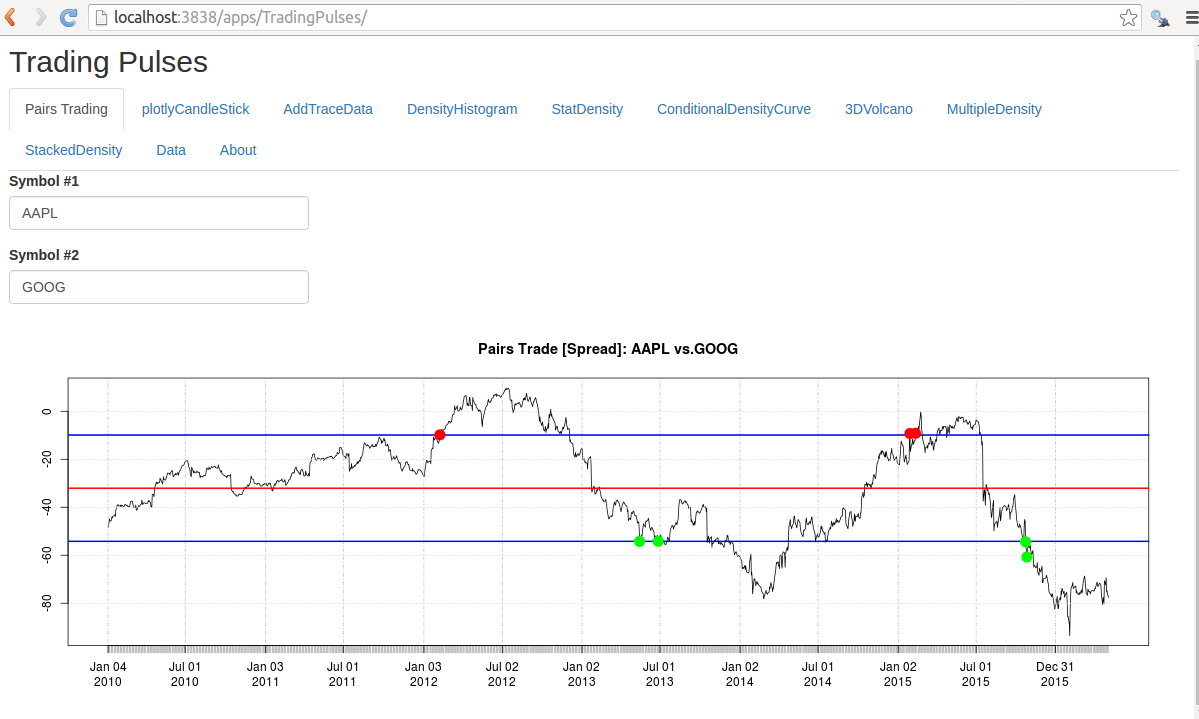Image resolution: width=1199 pixels, height=719 pixels.
Task: Open the AddTraceData tab
Action: (x=328, y=109)
